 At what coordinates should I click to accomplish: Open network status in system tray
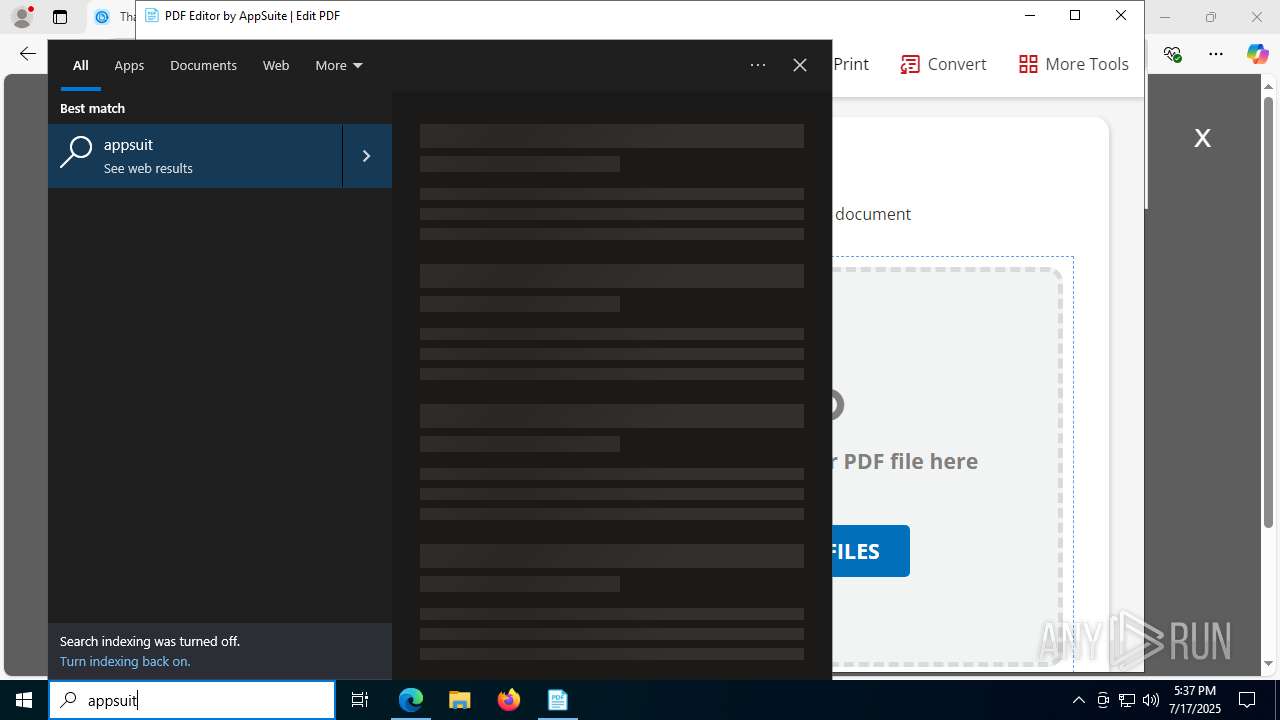coord(1127,700)
